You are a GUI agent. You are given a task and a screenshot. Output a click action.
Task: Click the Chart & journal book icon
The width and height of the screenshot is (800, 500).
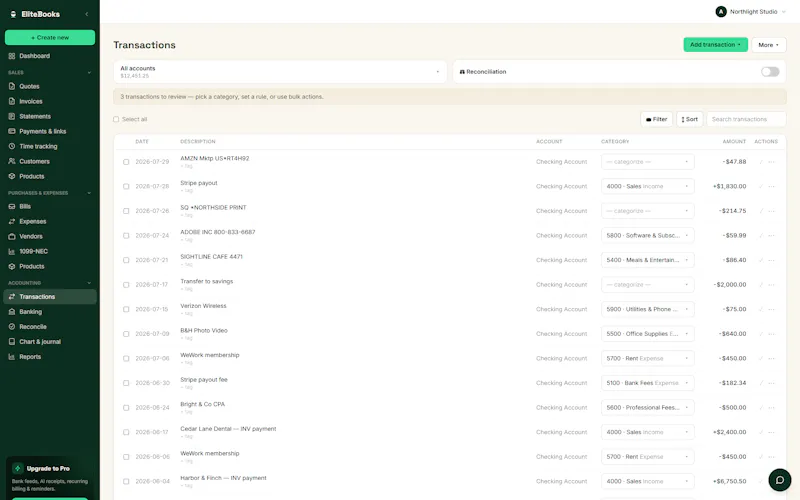point(12,342)
